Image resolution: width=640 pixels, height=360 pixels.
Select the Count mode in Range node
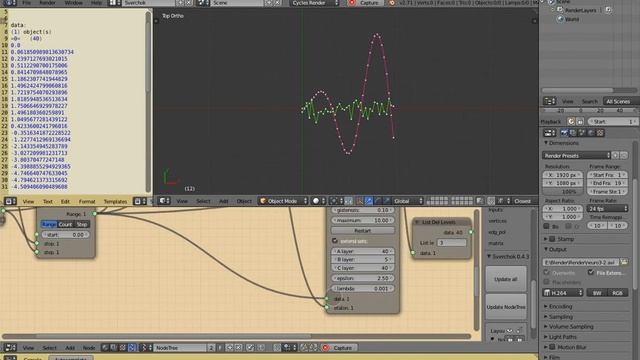click(65, 224)
